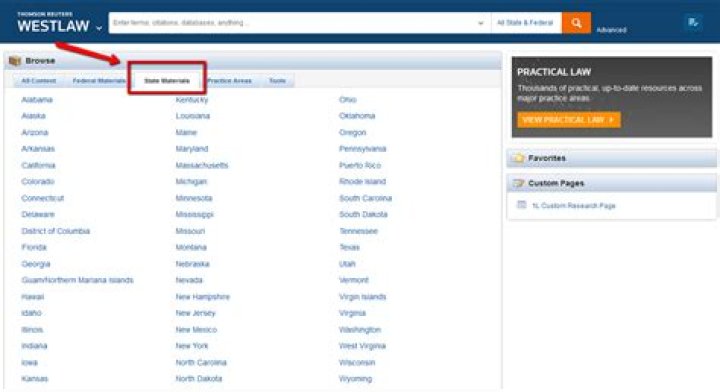The width and height of the screenshot is (720, 392).
Task: Click icon beside TL Custom Research Page
Action: 522,205
